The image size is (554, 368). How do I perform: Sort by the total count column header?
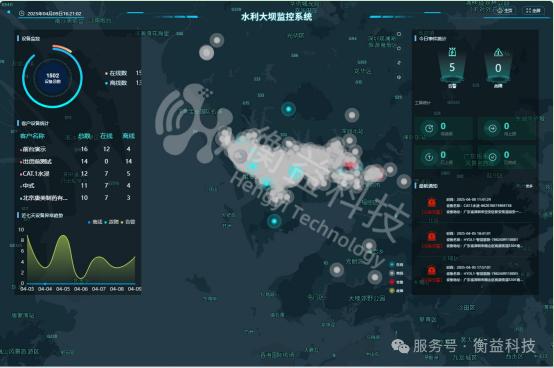pyautogui.click(x=84, y=136)
